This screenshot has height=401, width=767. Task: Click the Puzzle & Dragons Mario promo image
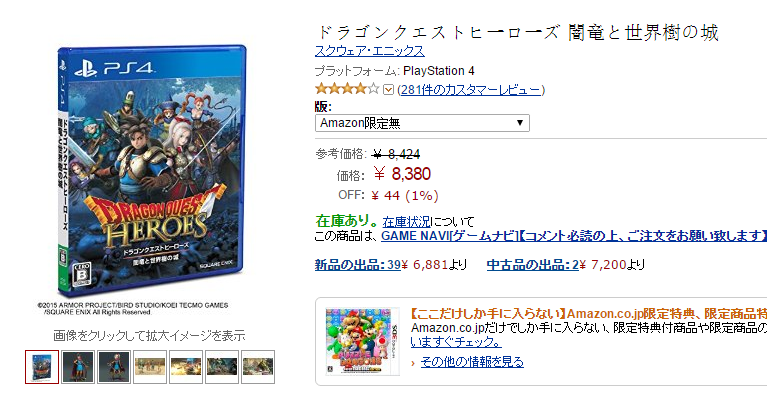pyautogui.click(x=362, y=342)
